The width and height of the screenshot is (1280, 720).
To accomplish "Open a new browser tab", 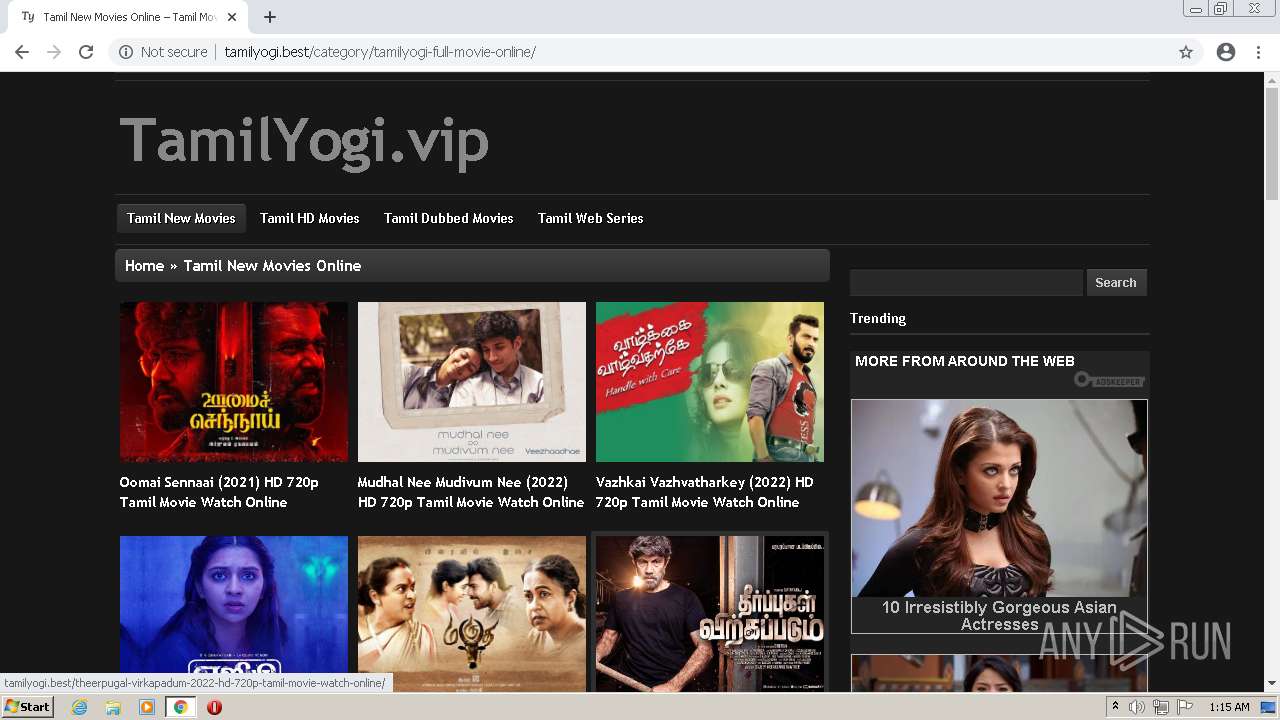I will pyautogui.click(x=270, y=17).
